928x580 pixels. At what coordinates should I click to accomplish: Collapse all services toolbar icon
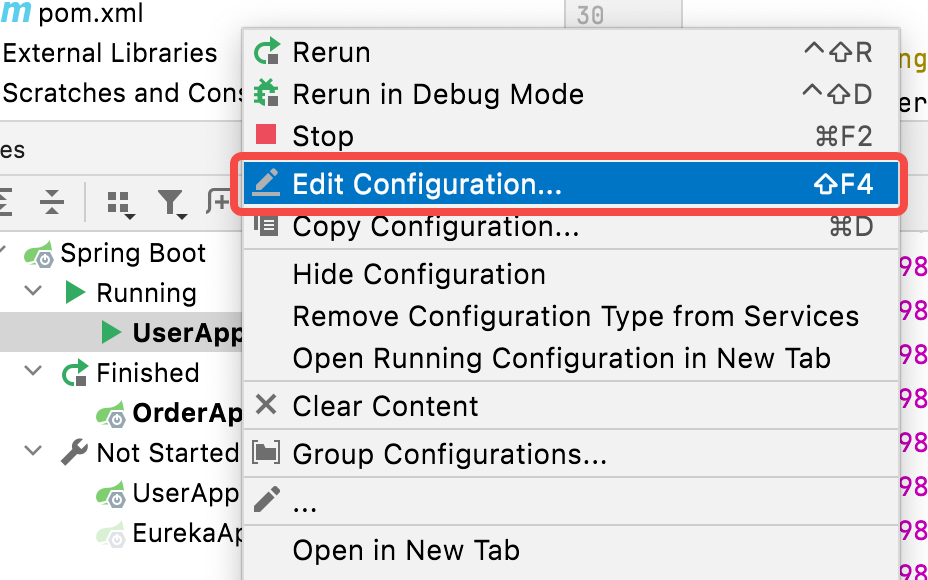tap(51, 202)
